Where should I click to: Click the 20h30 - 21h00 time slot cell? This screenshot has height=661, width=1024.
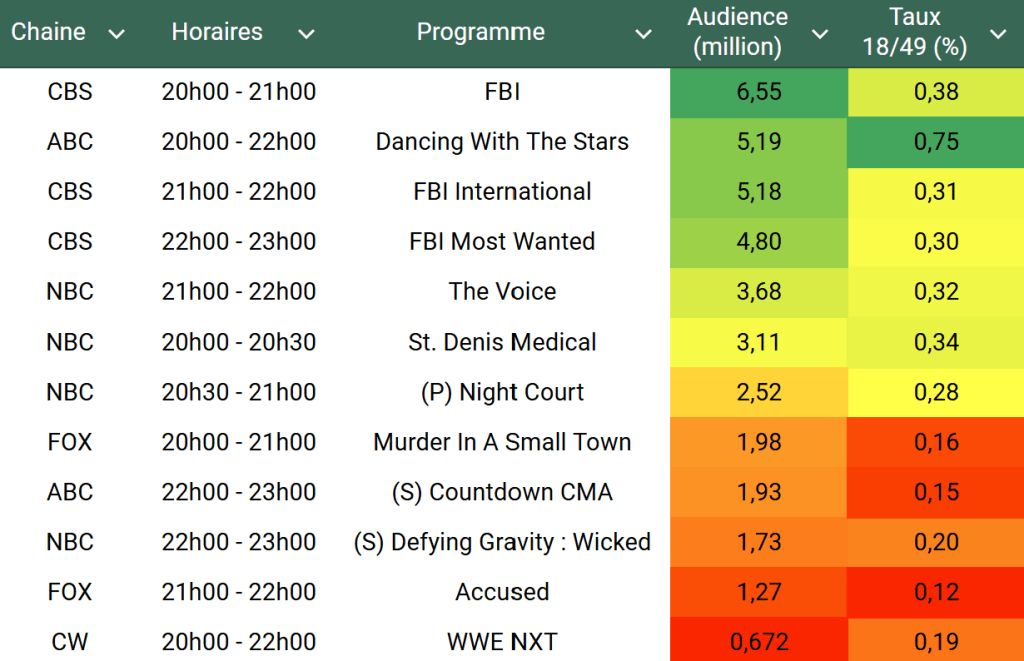[x=238, y=392]
